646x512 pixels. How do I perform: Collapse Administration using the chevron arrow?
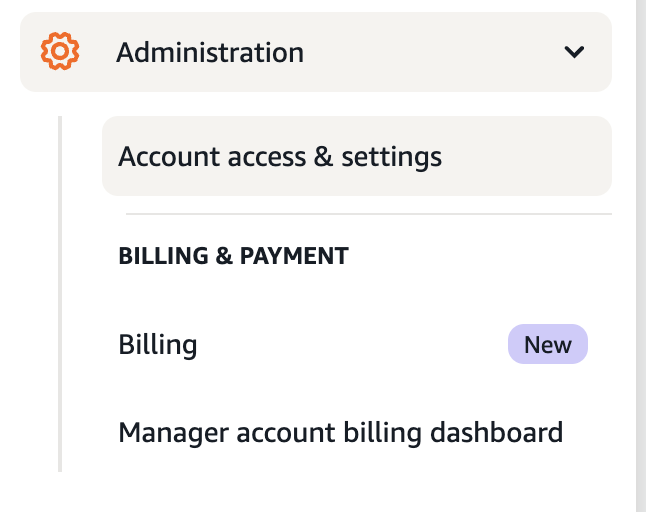[x=574, y=52]
